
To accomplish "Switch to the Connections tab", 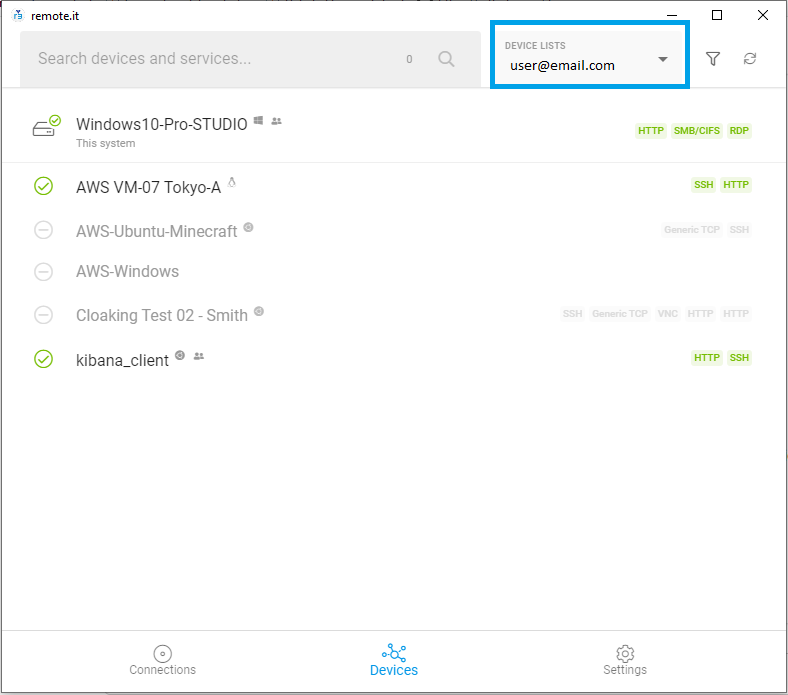I will pos(162,661).
